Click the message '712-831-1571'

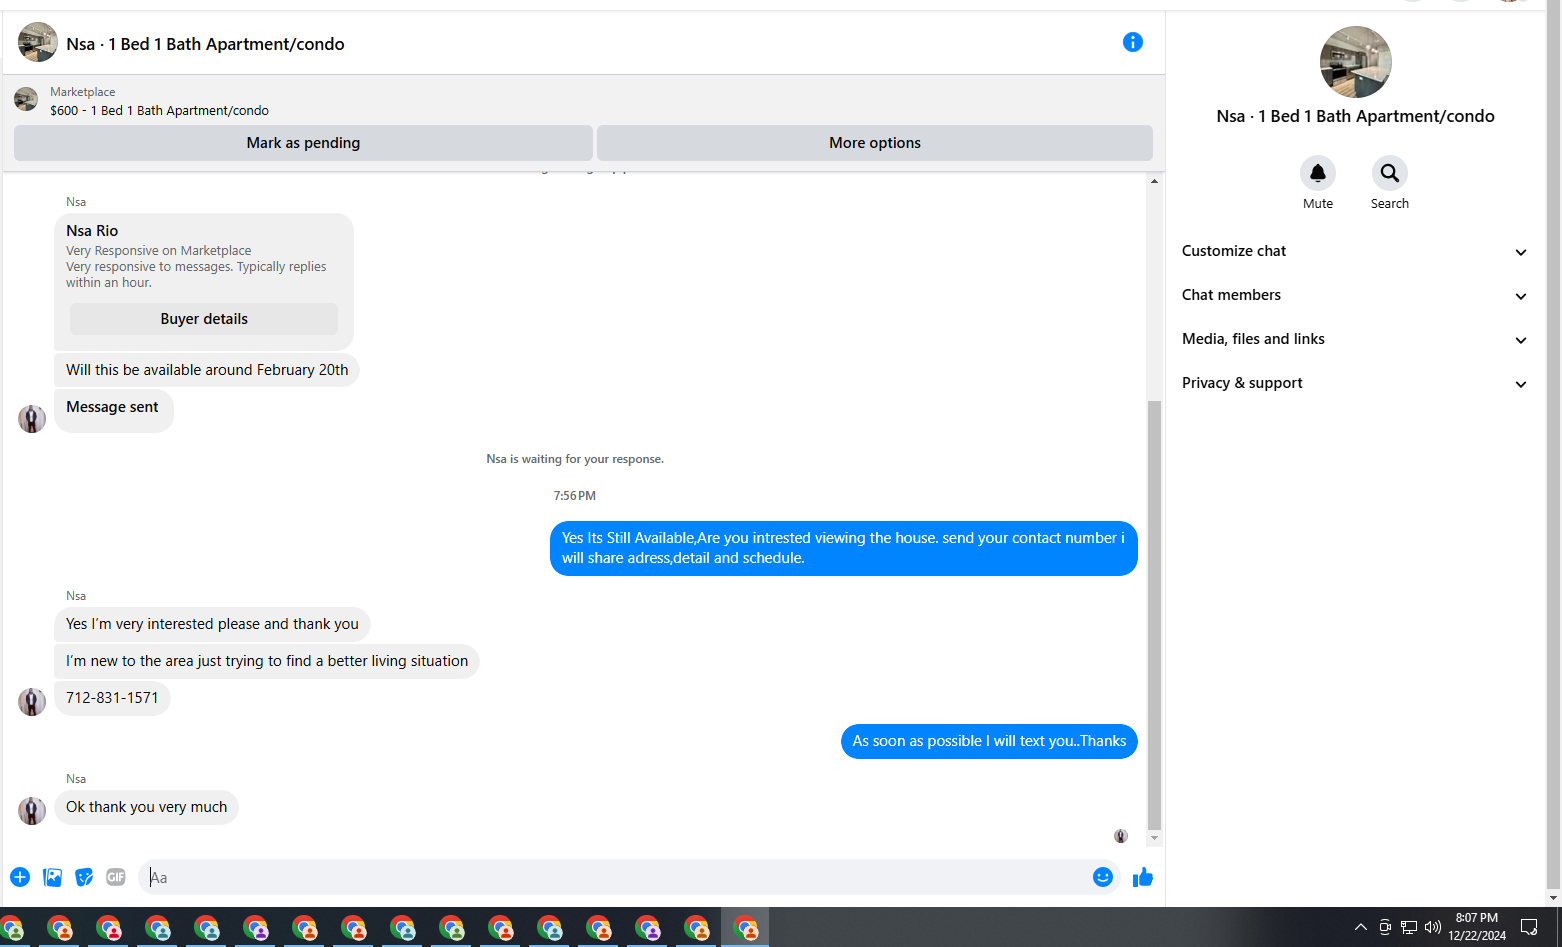[112, 698]
